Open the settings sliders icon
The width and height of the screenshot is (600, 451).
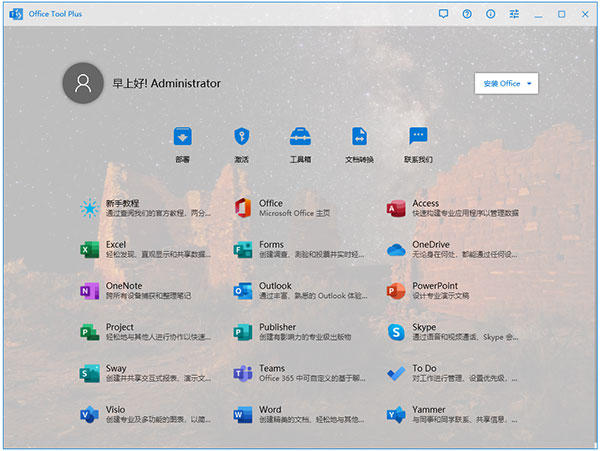coord(514,14)
